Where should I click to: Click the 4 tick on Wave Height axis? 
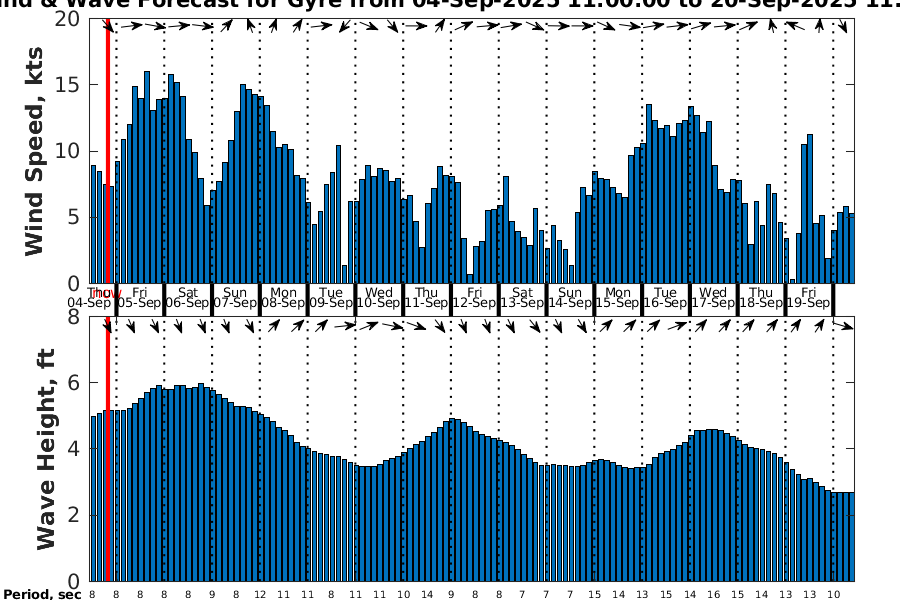[x=73, y=448]
